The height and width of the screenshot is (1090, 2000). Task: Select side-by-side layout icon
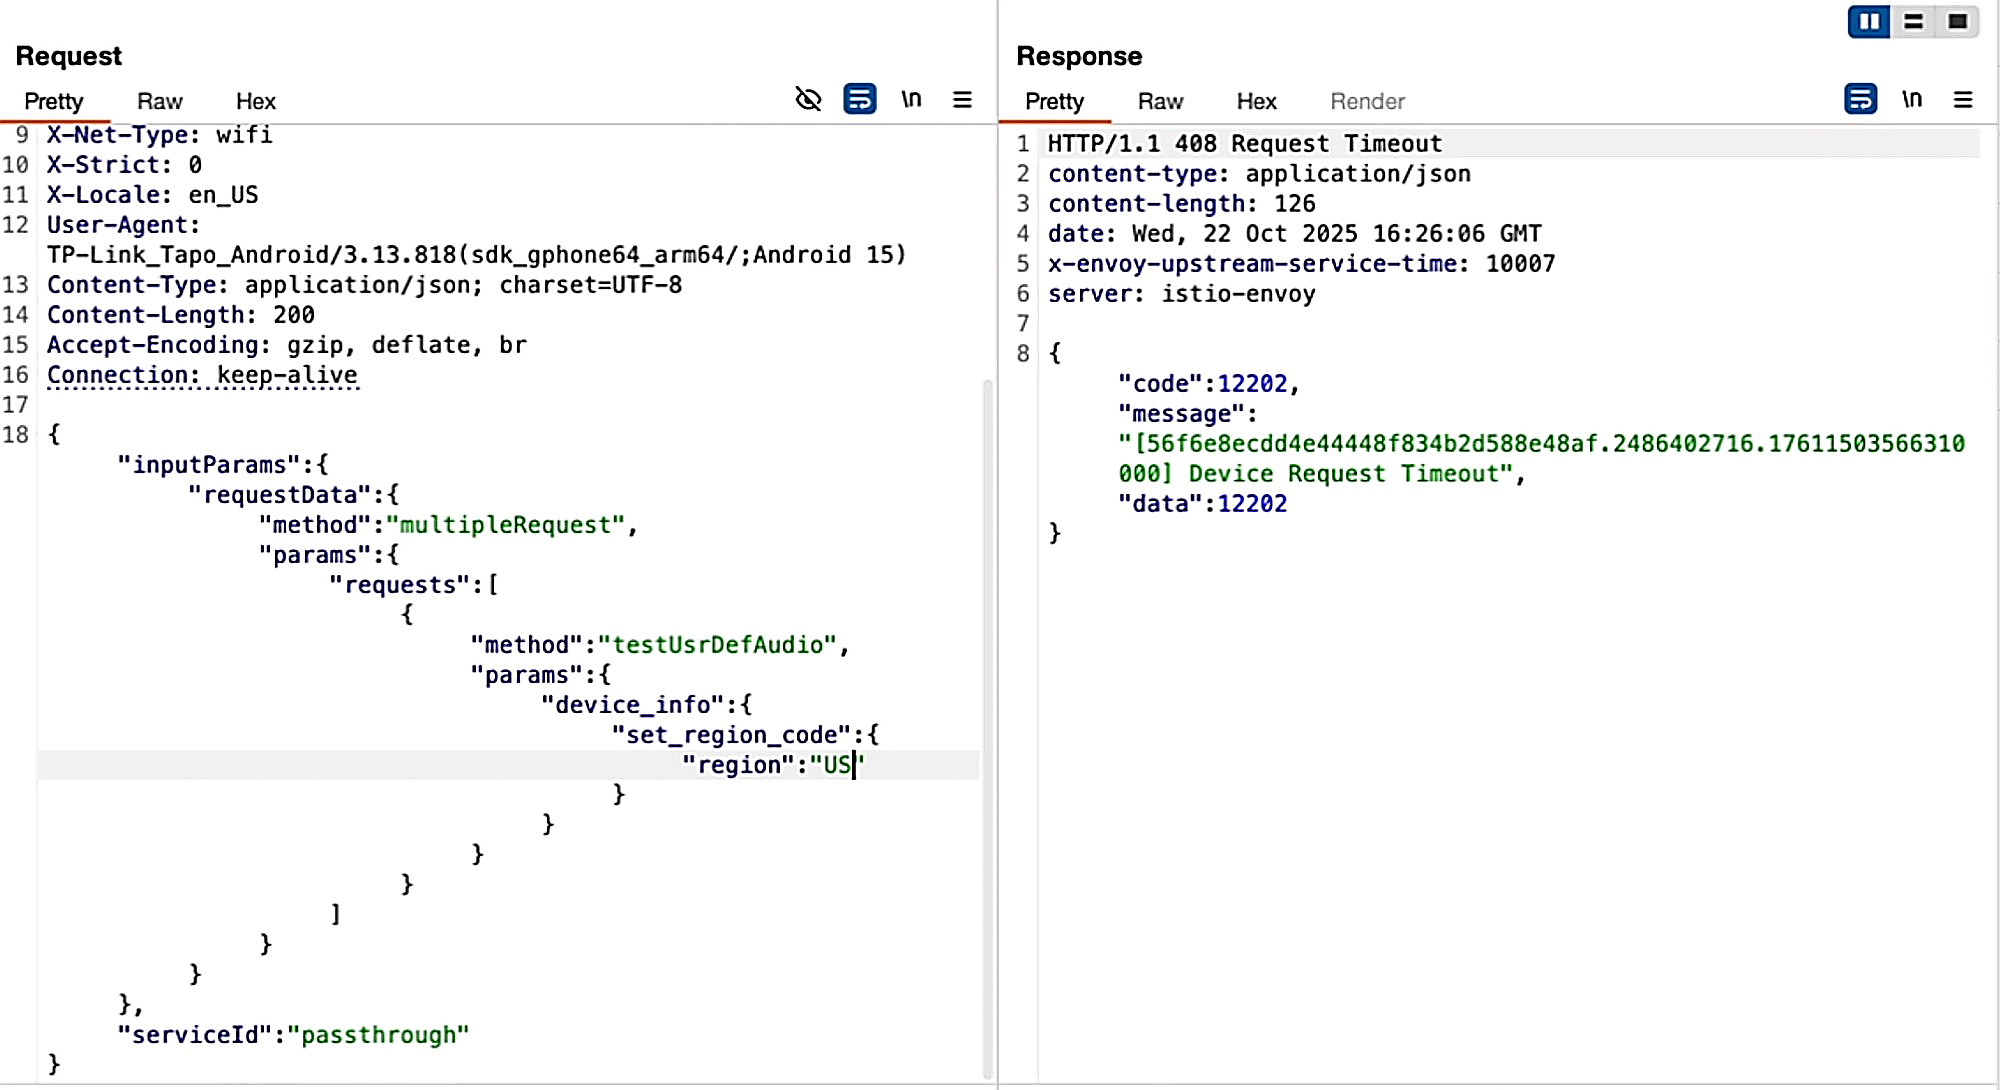pyautogui.click(x=1868, y=21)
